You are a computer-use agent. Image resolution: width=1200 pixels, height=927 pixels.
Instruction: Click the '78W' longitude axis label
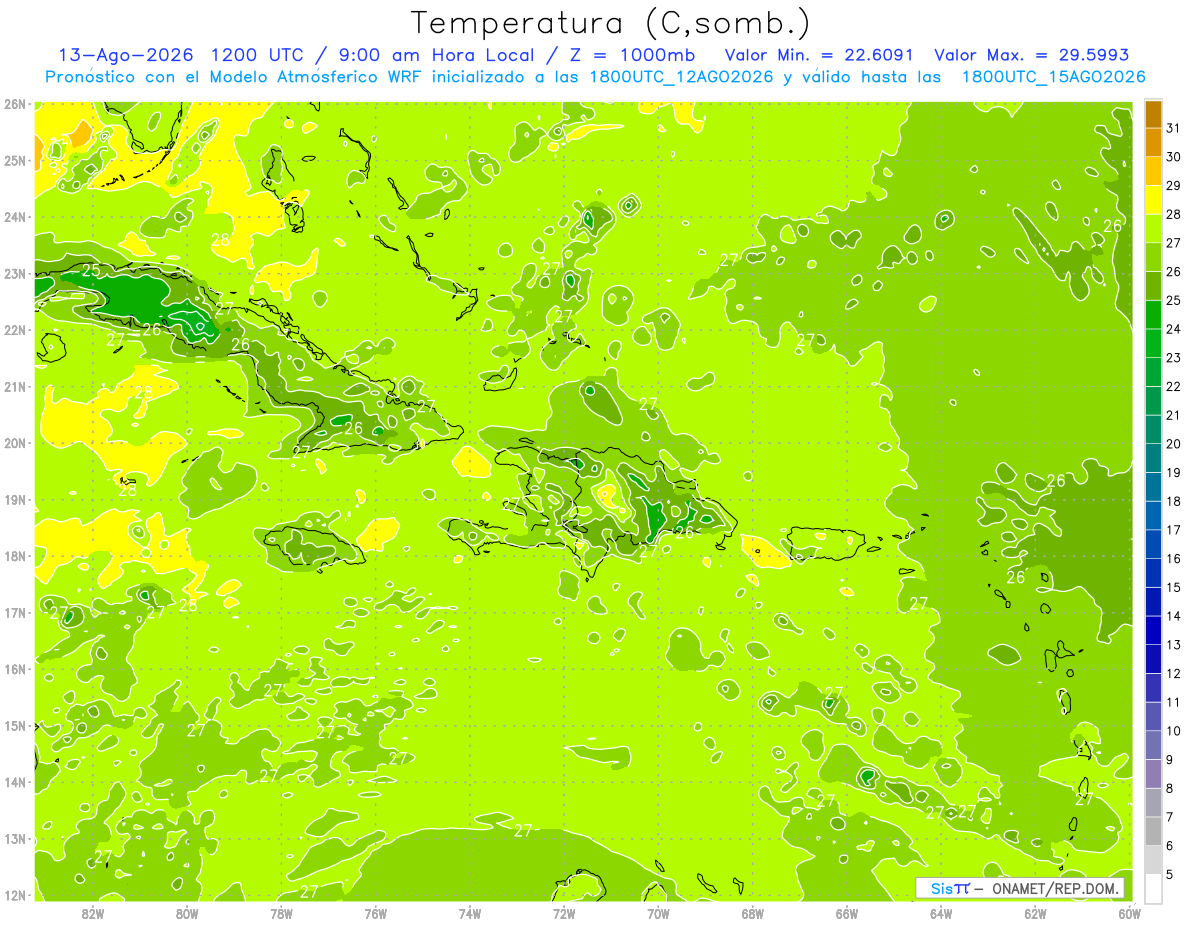[x=281, y=913]
